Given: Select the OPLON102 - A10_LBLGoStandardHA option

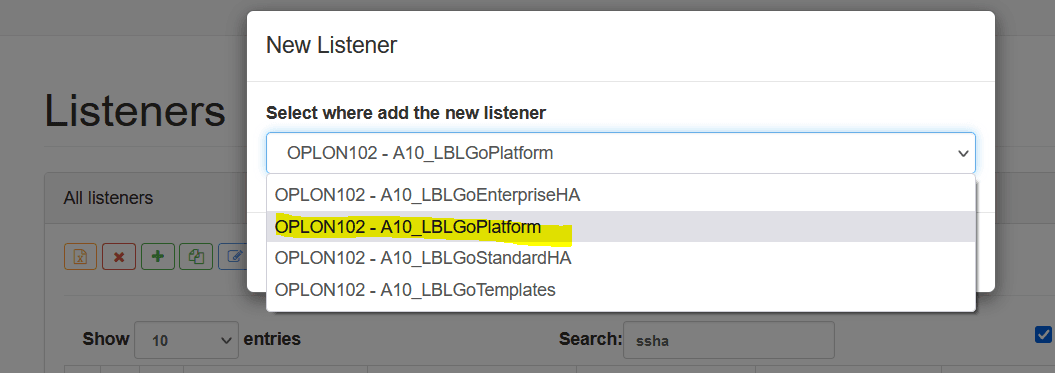Looking at the screenshot, I should click(x=620, y=258).
